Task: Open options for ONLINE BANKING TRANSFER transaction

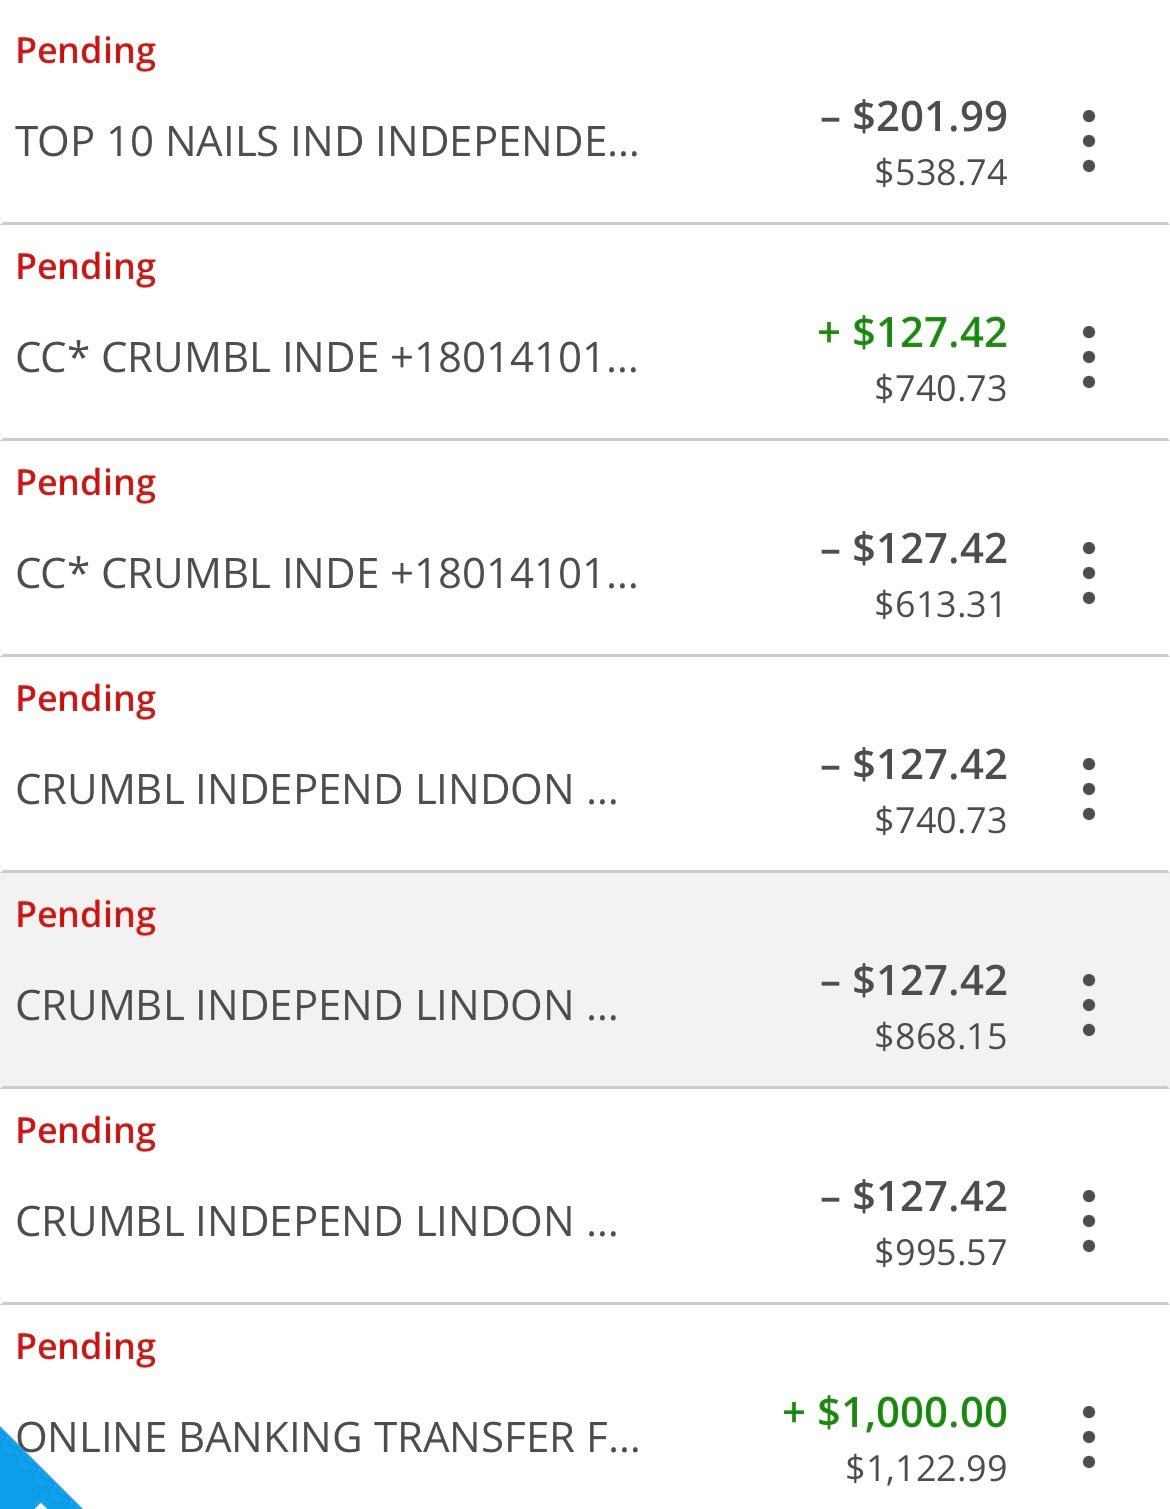Action: [1089, 1437]
